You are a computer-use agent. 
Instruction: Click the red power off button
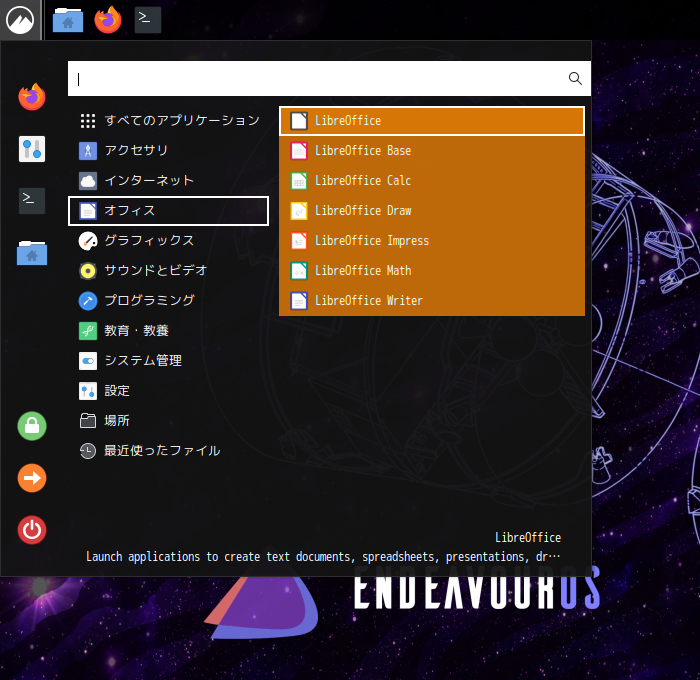(x=32, y=530)
